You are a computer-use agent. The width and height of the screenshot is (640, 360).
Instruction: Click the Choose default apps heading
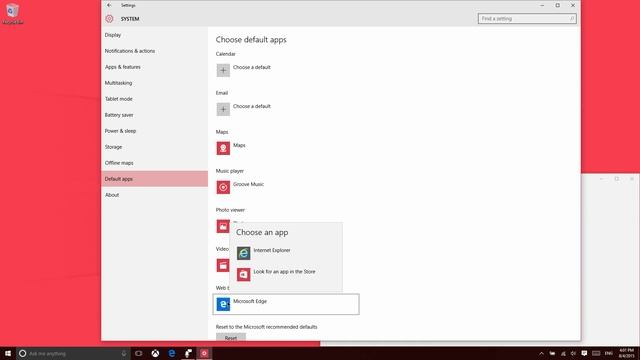pyautogui.click(x=251, y=40)
